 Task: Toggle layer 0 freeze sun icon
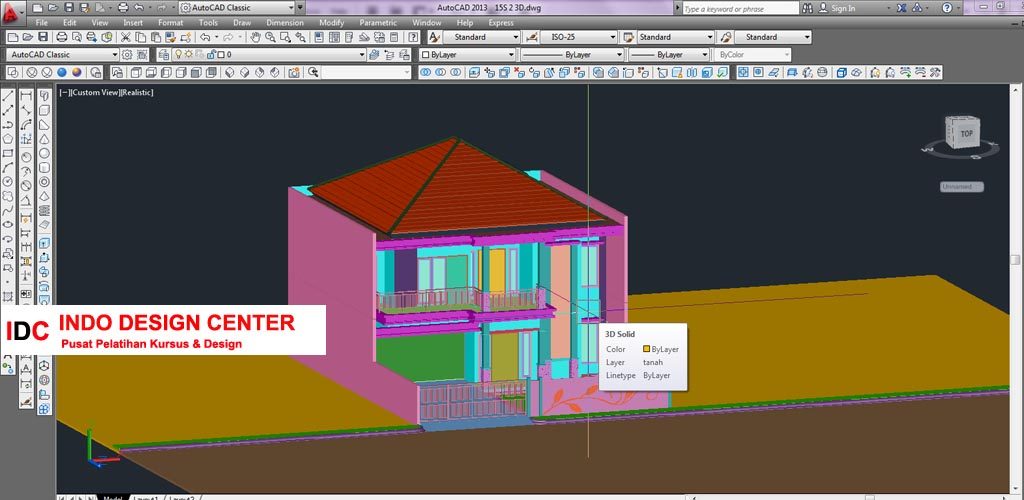pos(189,55)
